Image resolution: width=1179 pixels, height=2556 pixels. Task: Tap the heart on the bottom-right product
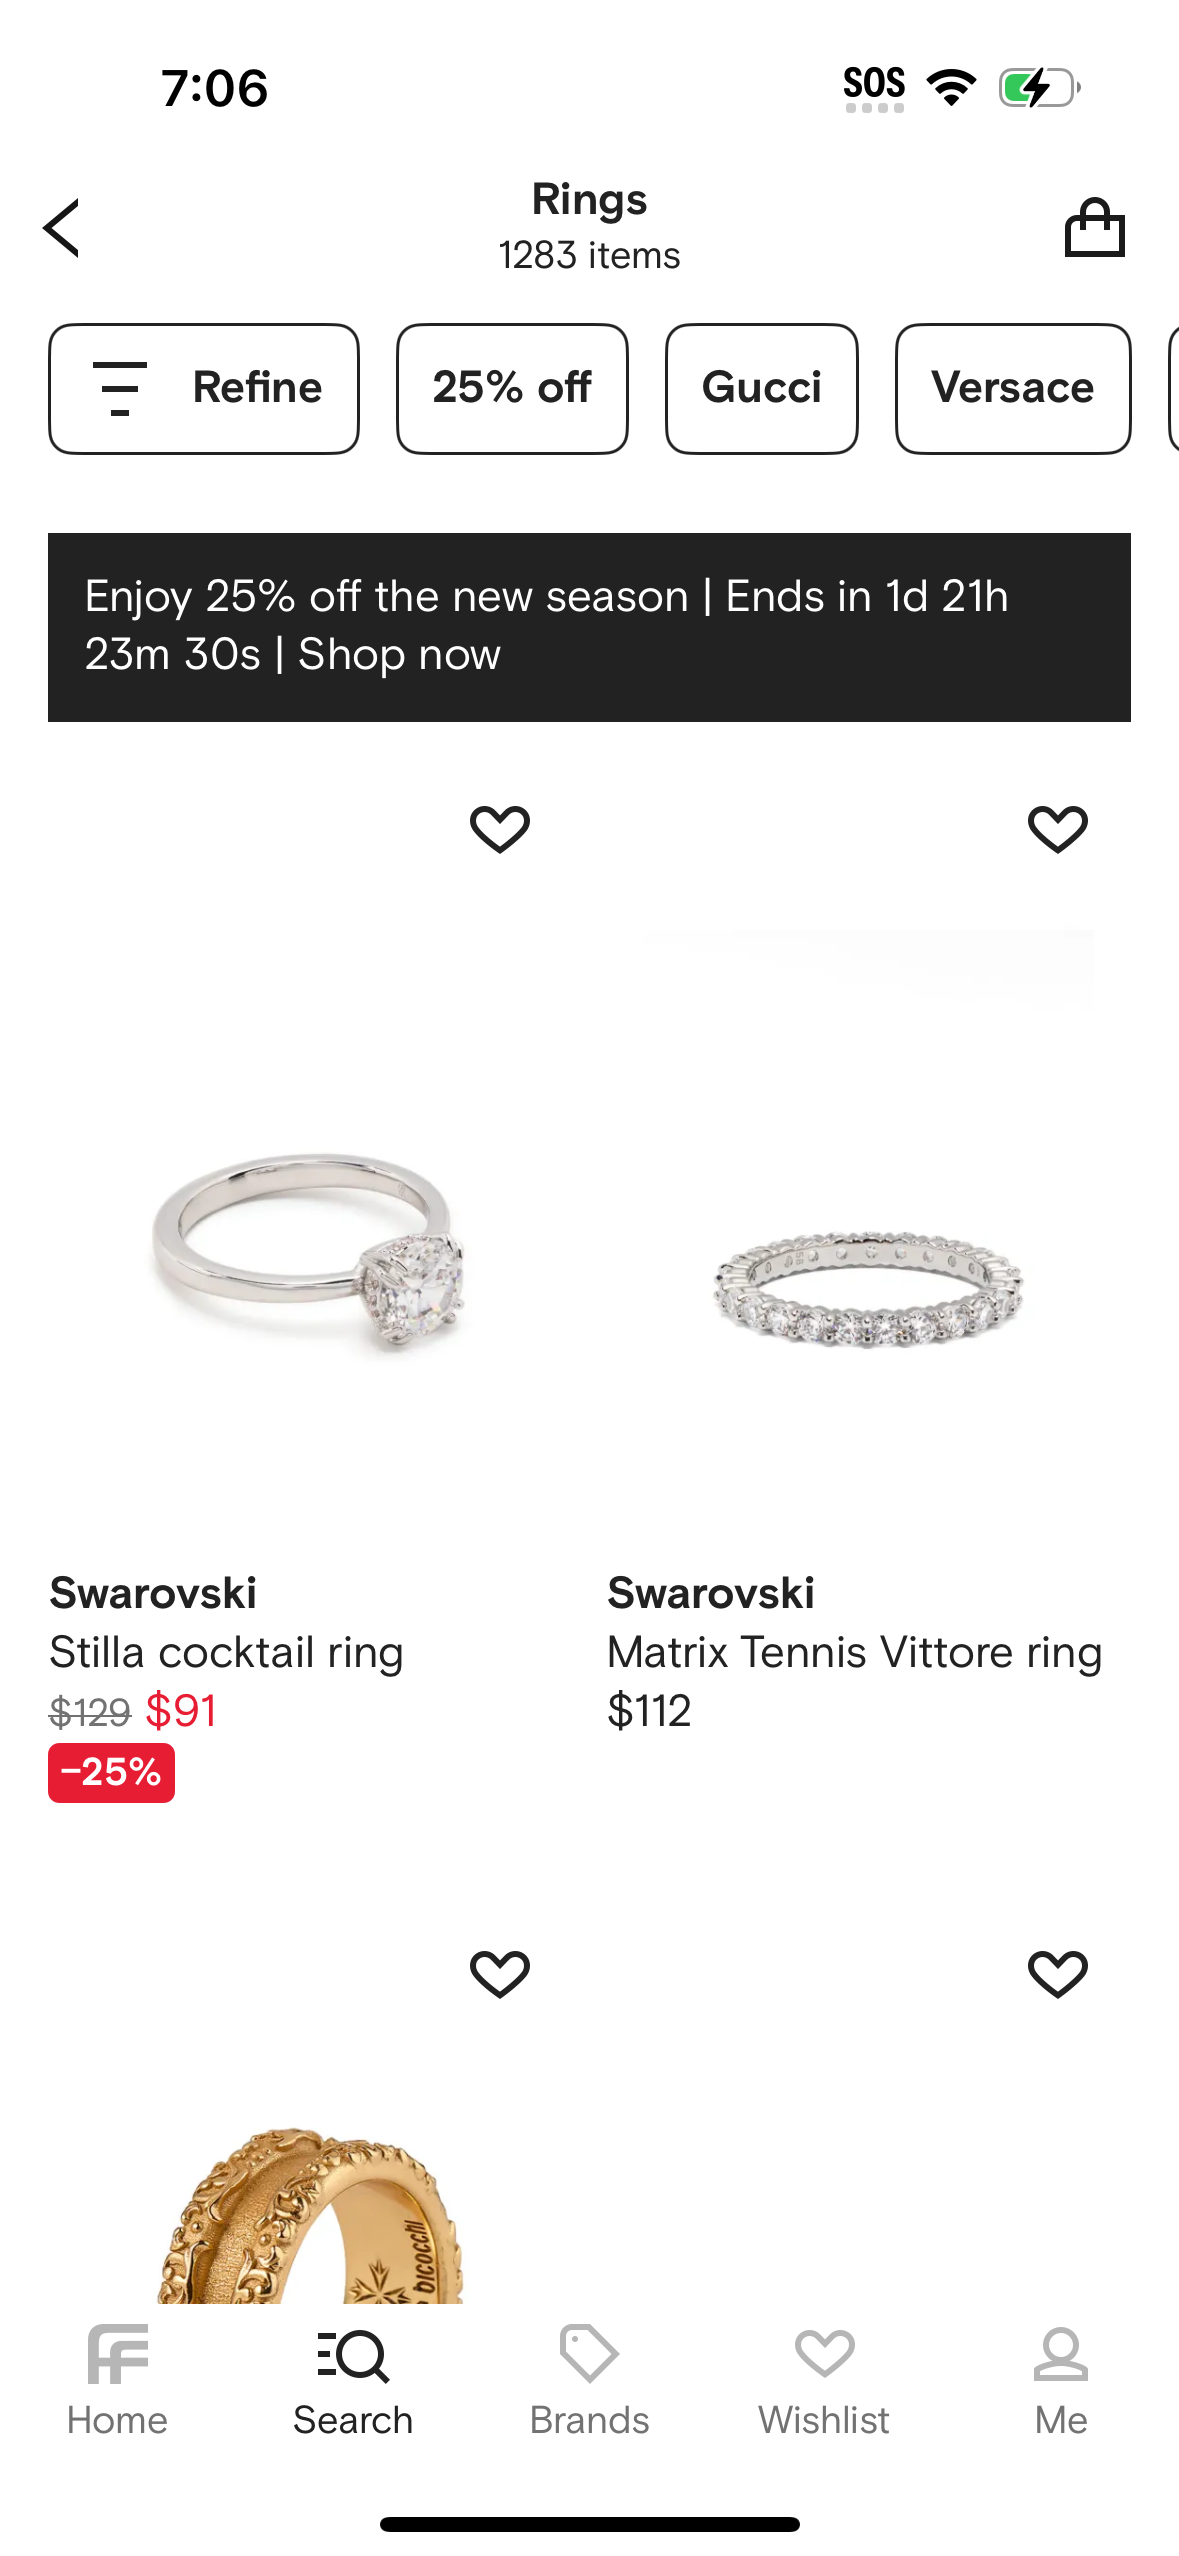(1057, 1973)
